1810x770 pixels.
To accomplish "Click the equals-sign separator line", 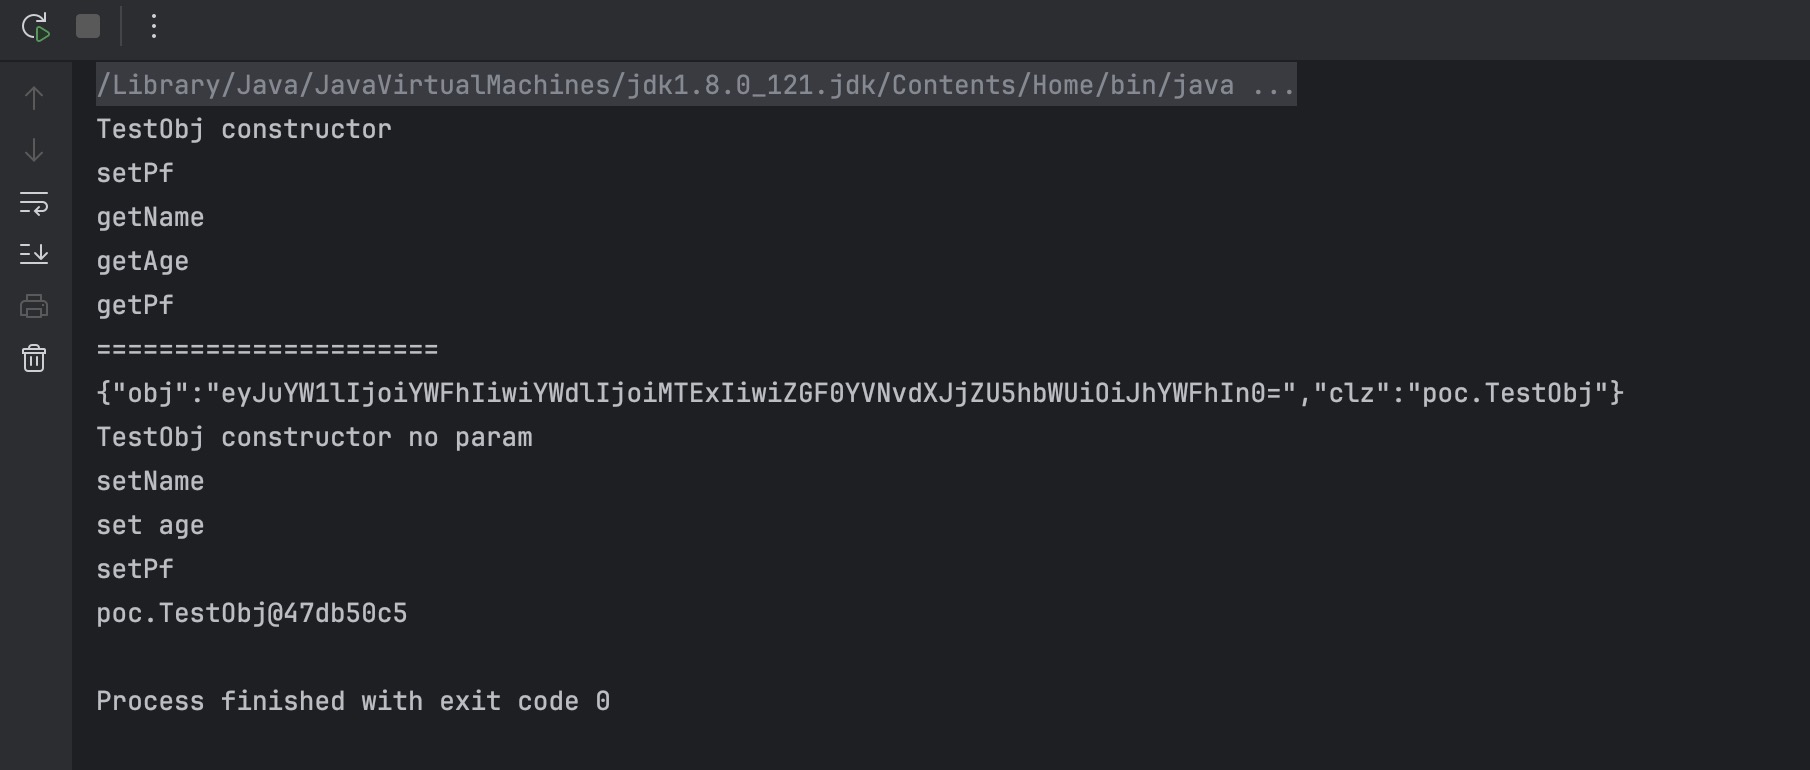I will click(267, 349).
